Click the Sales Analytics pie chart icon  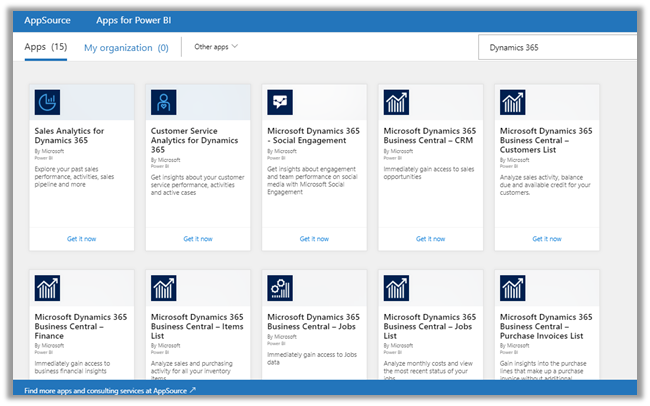(x=47, y=103)
